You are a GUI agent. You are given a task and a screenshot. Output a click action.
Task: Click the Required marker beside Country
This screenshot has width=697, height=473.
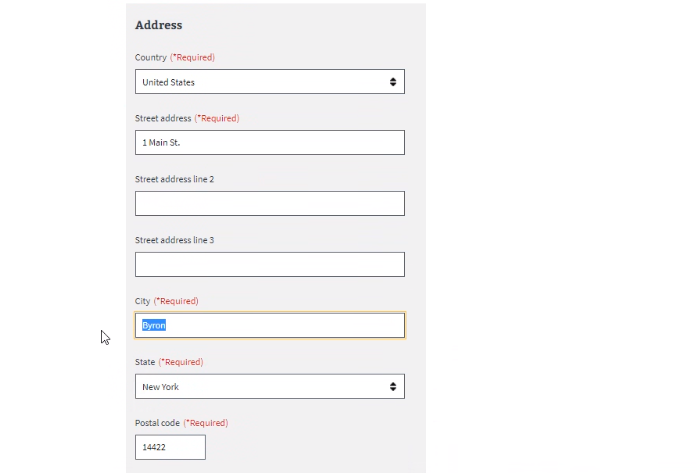192,58
